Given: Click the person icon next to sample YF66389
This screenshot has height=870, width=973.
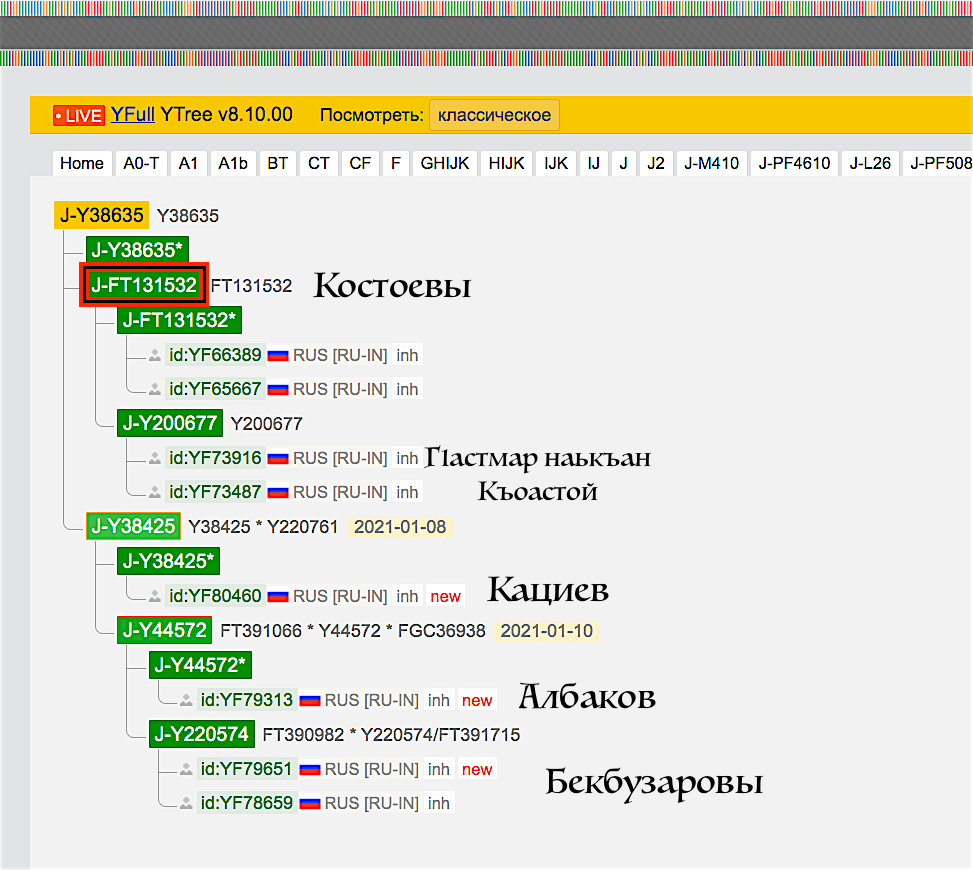Looking at the screenshot, I should [x=153, y=355].
